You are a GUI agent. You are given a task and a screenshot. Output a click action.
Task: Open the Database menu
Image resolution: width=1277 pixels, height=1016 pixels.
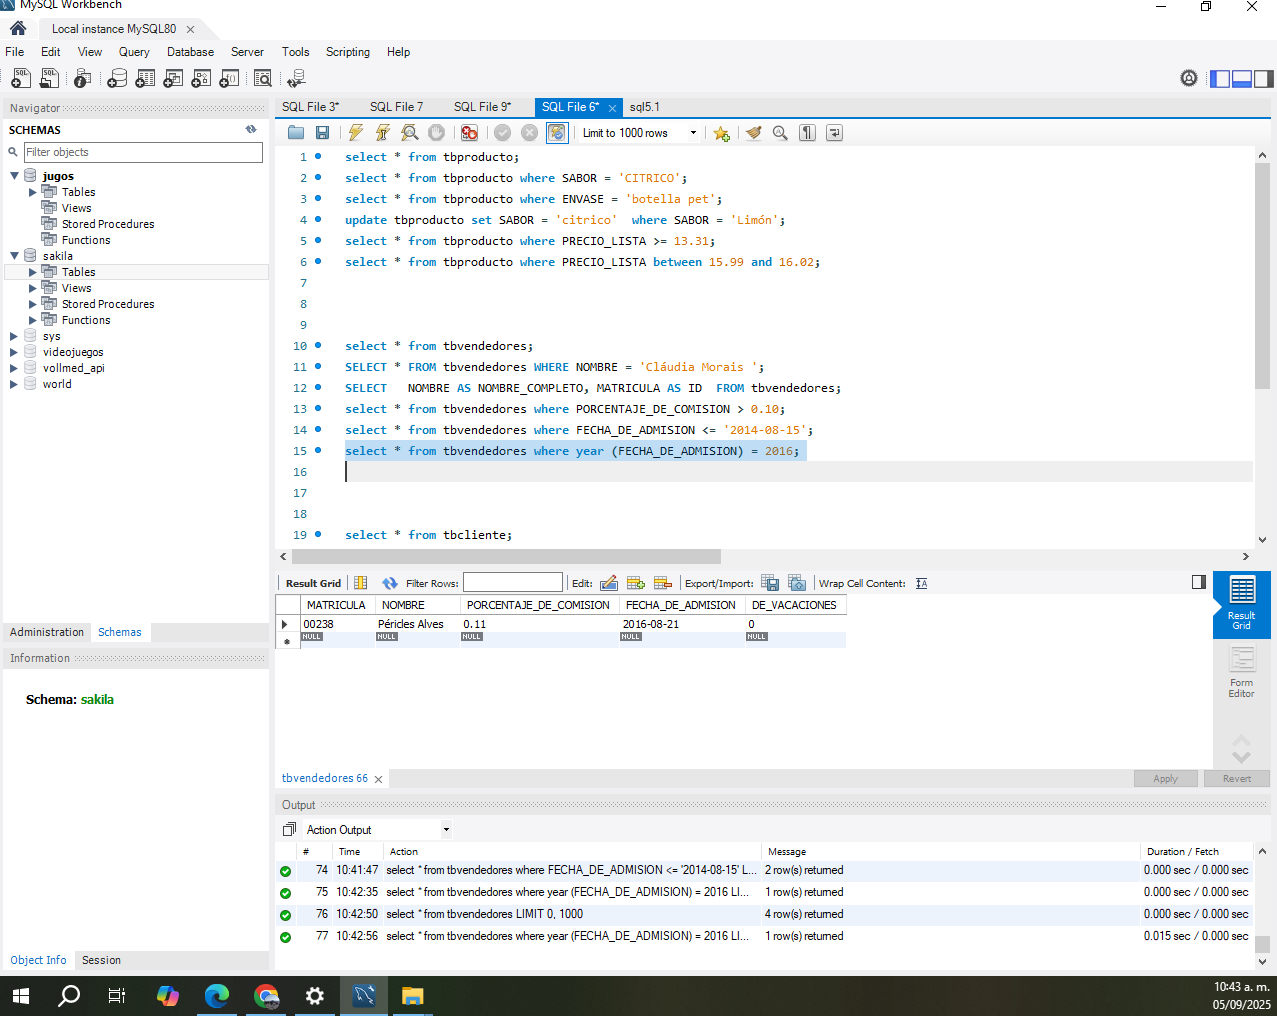(190, 52)
